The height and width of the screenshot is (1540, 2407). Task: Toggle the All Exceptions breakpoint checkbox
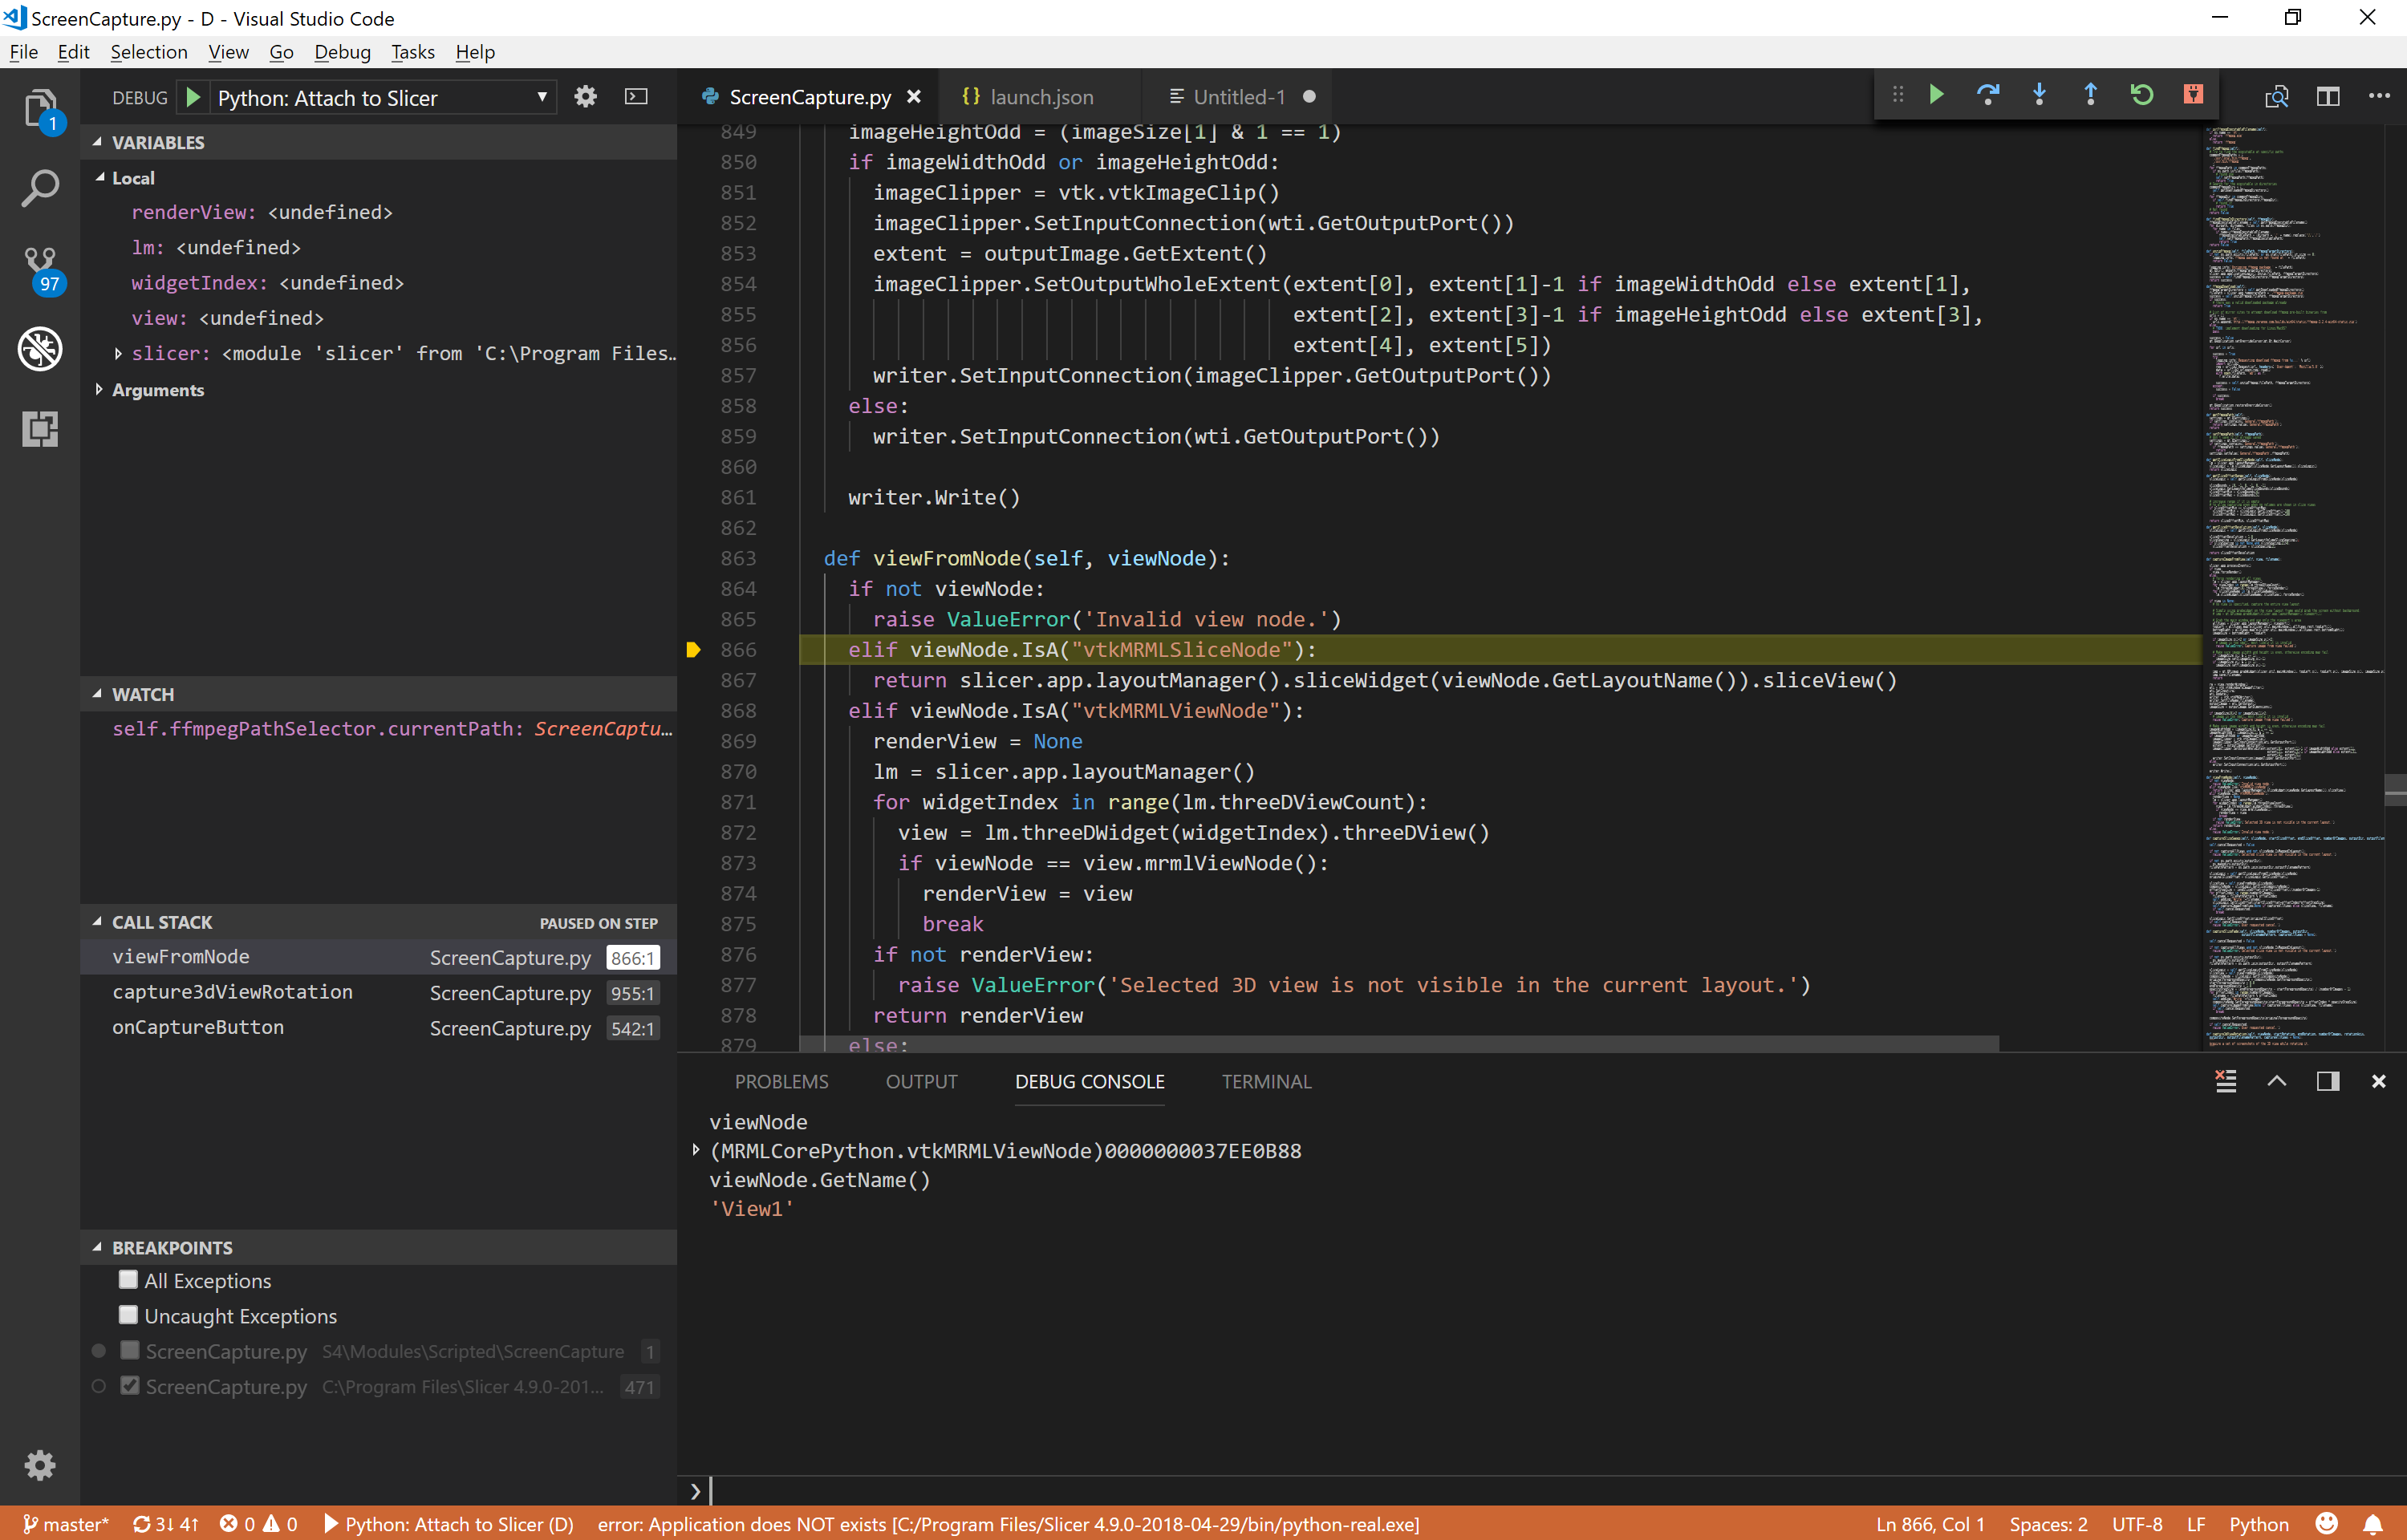point(128,1279)
